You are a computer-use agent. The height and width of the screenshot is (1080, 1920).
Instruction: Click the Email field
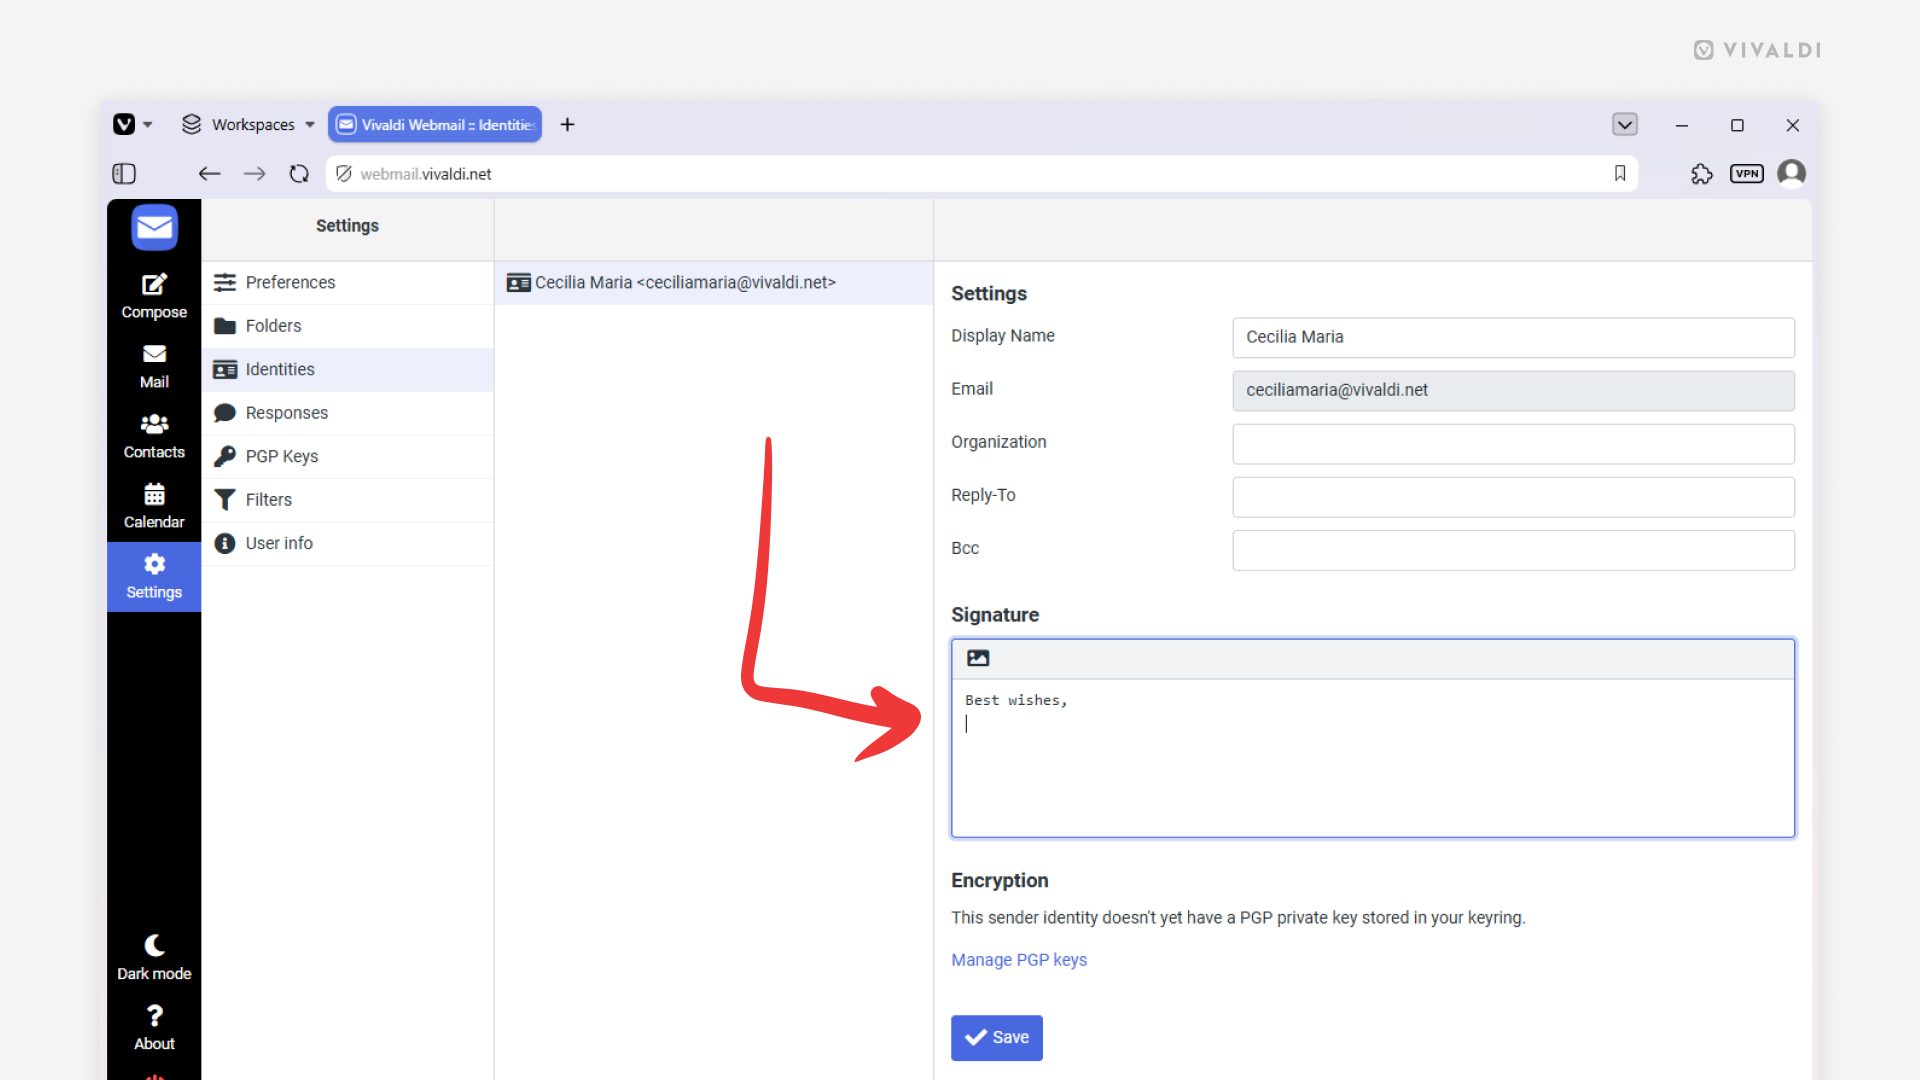(1513, 390)
